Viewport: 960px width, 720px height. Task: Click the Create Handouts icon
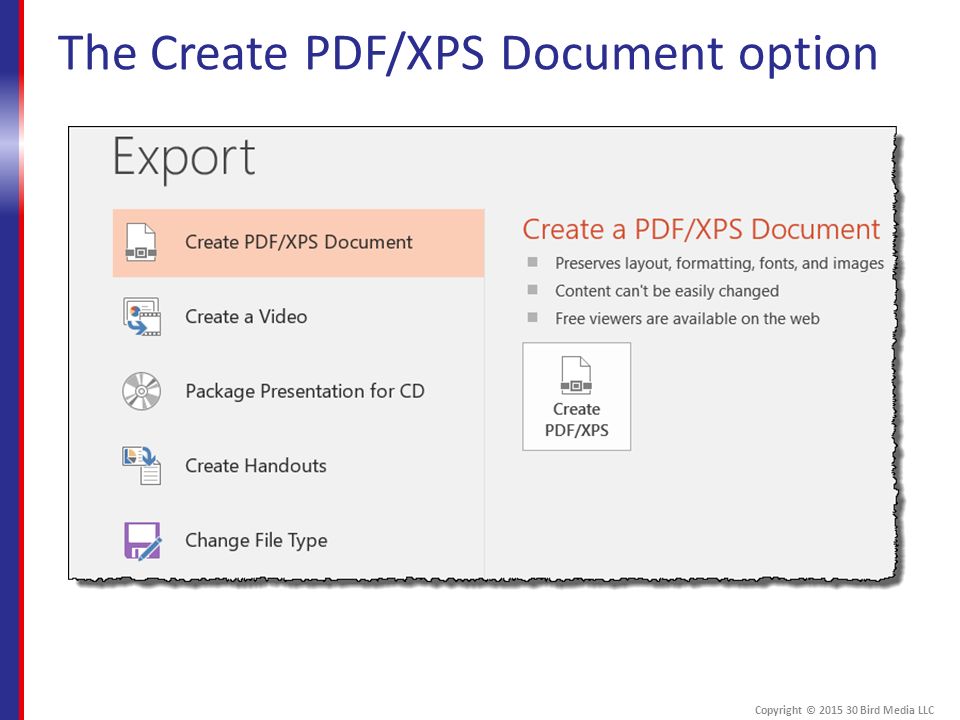pos(141,466)
